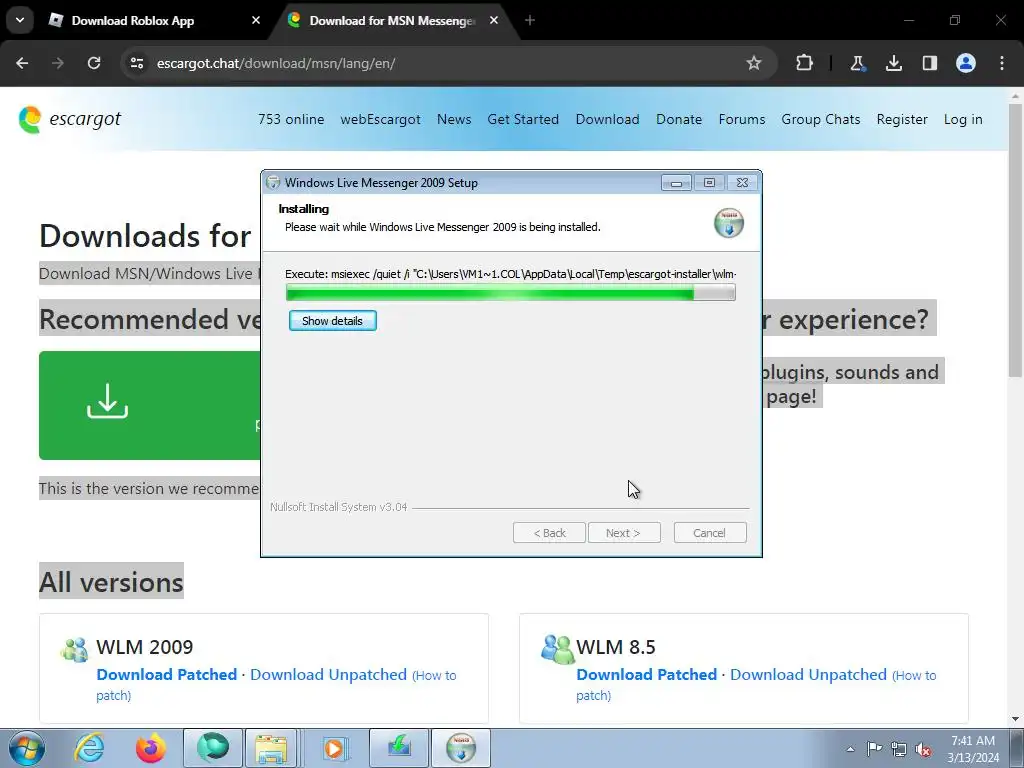The height and width of the screenshot is (768, 1024).
Task: Launch Internet Explorer from taskbar
Action: 88,748
